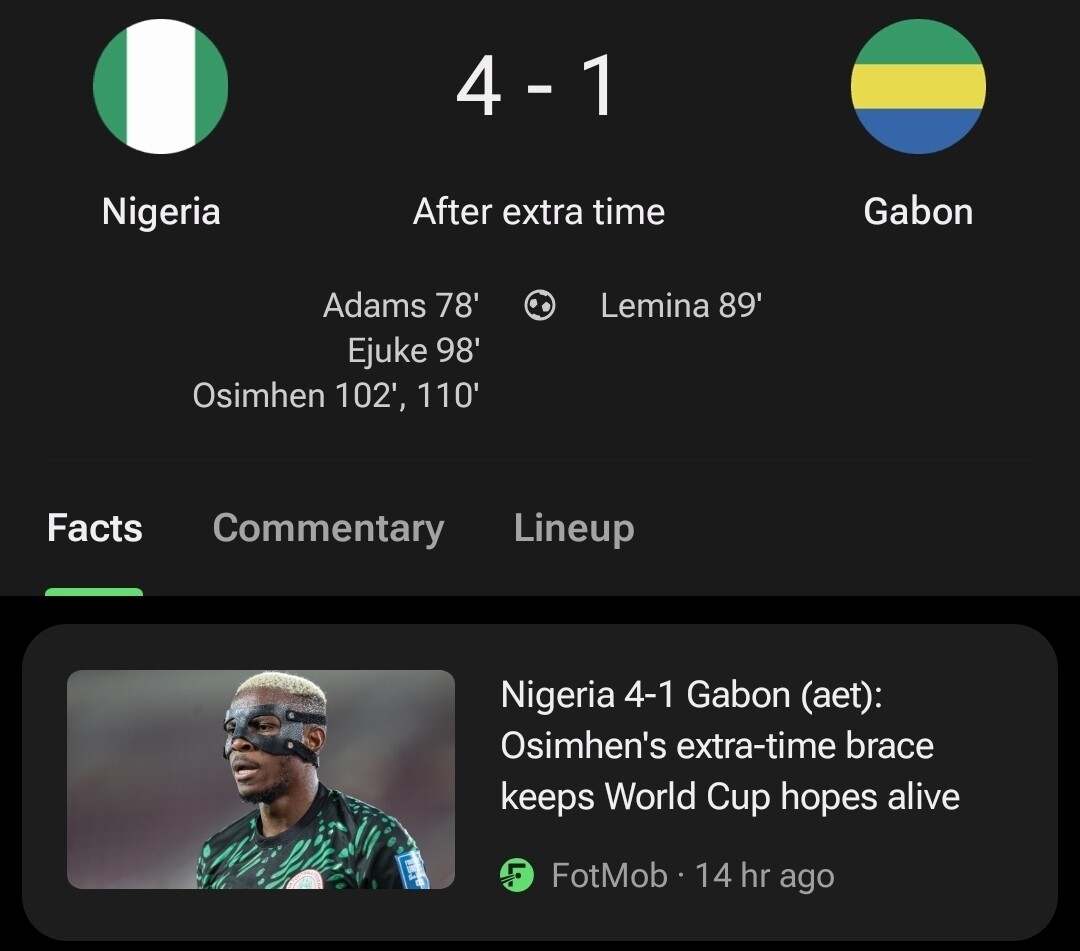This screenshot has height=951, width=1080.
Task: Click the 4 - 1 score
Action: point(537,87)
